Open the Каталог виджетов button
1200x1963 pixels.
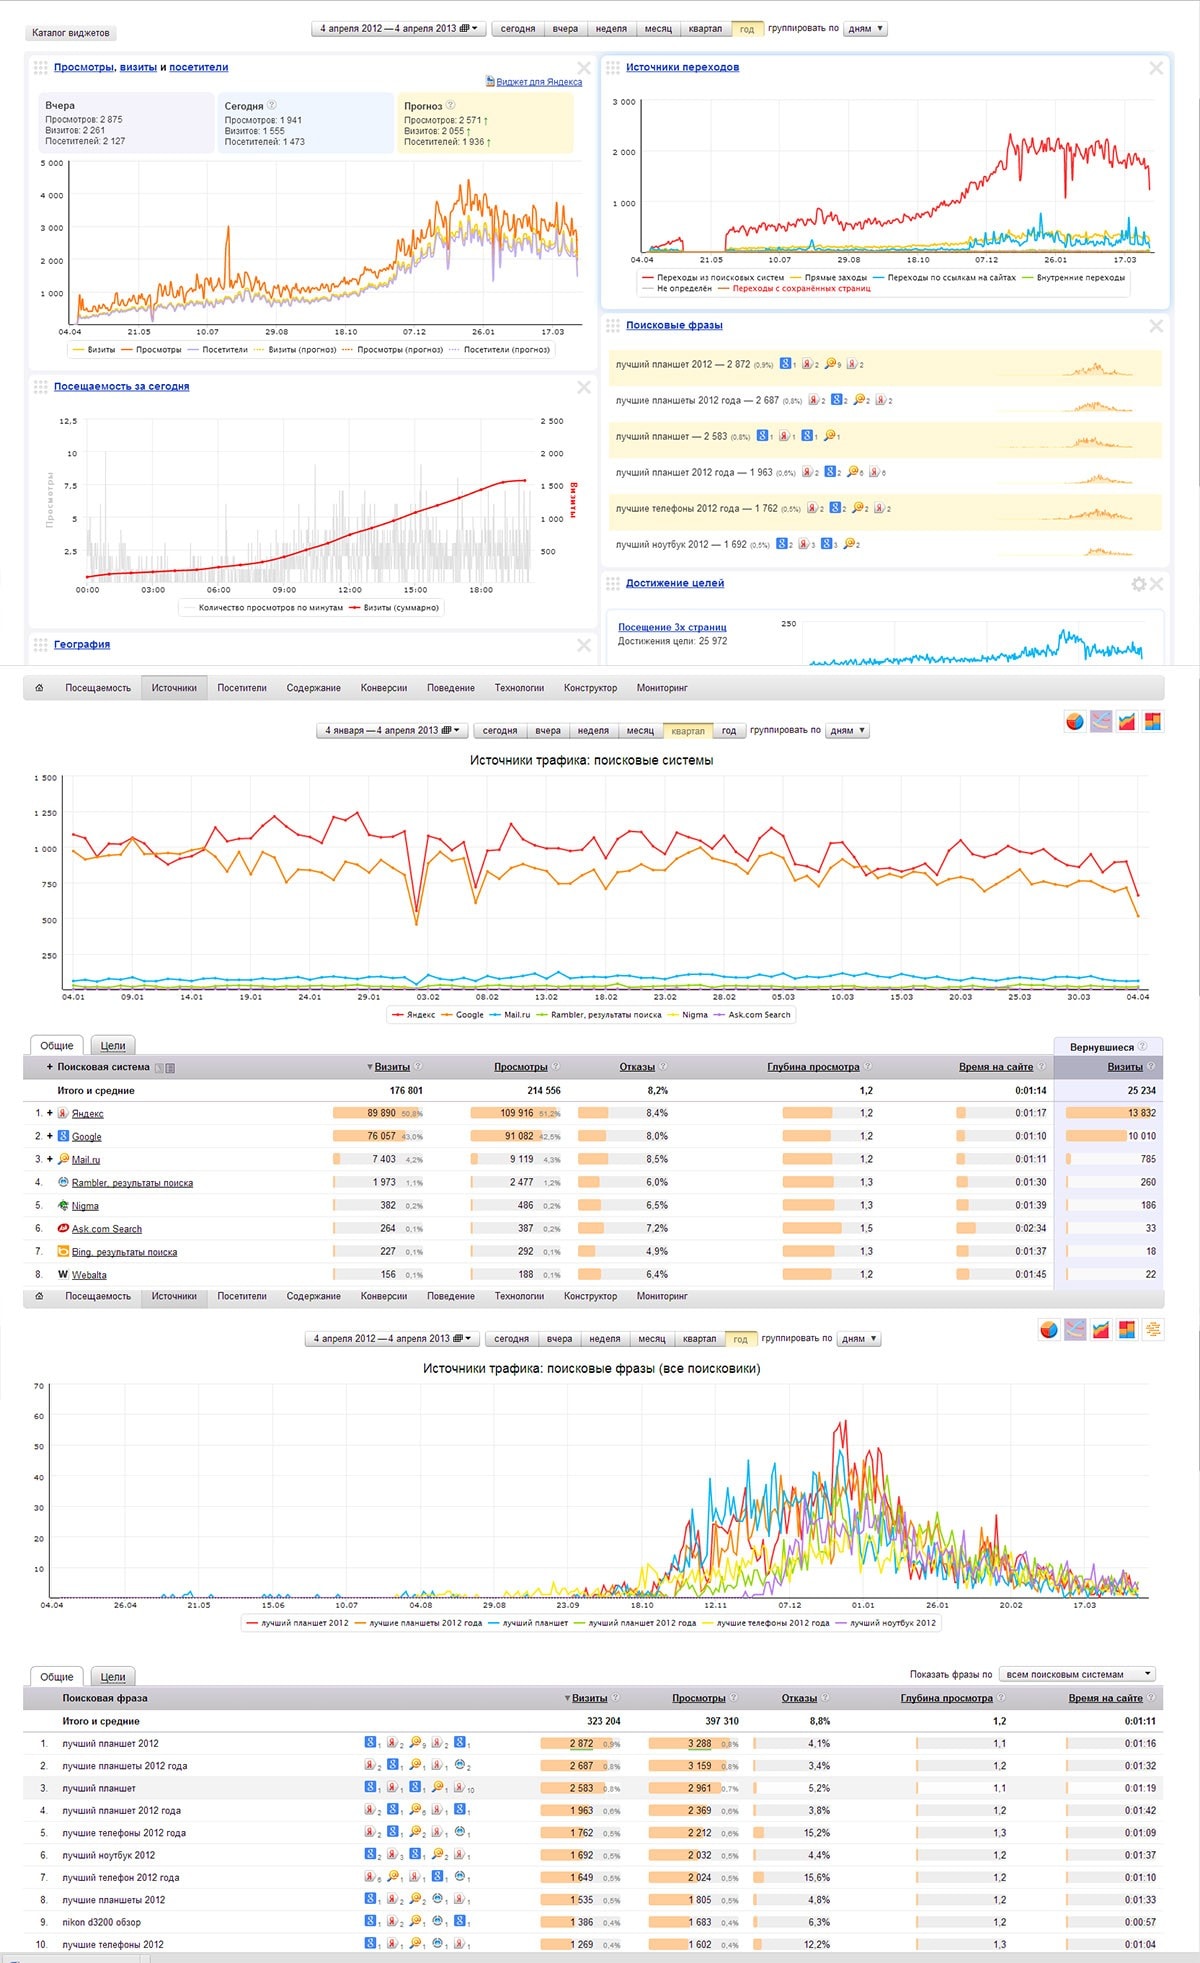[71, 33]
